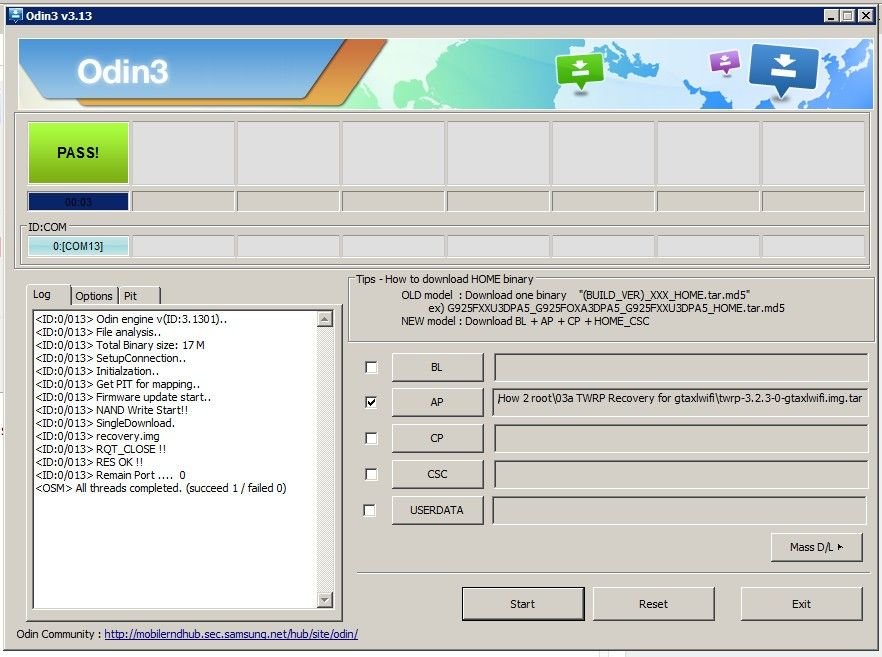Click the example text 'G925FXXU3DPA5_G925FOXA3DPA5_G925FXXU3DPA5_HOME.tar.md5'

point(615,308)
